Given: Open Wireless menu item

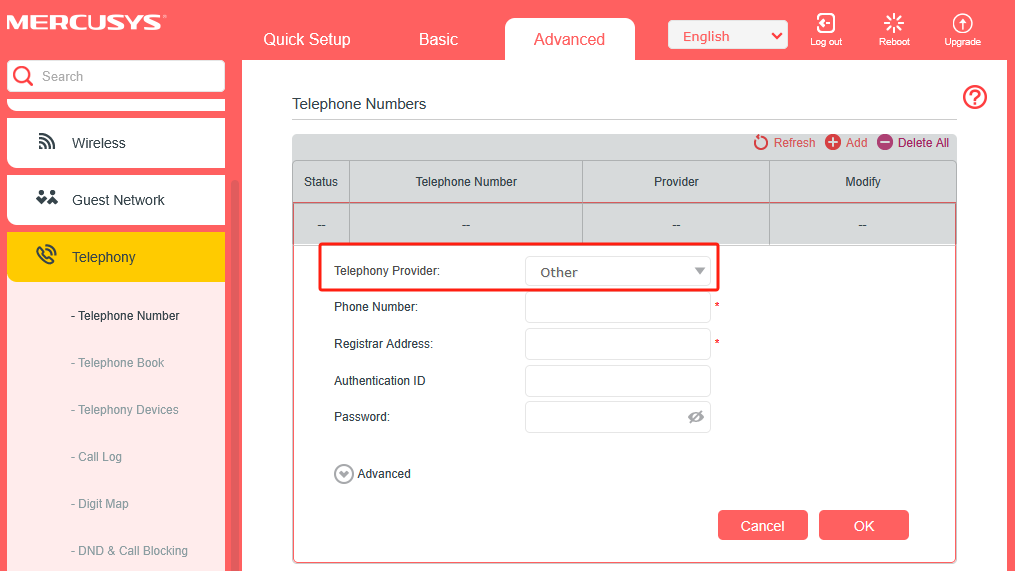Looking at the screenshot, I should click(116, 143).
